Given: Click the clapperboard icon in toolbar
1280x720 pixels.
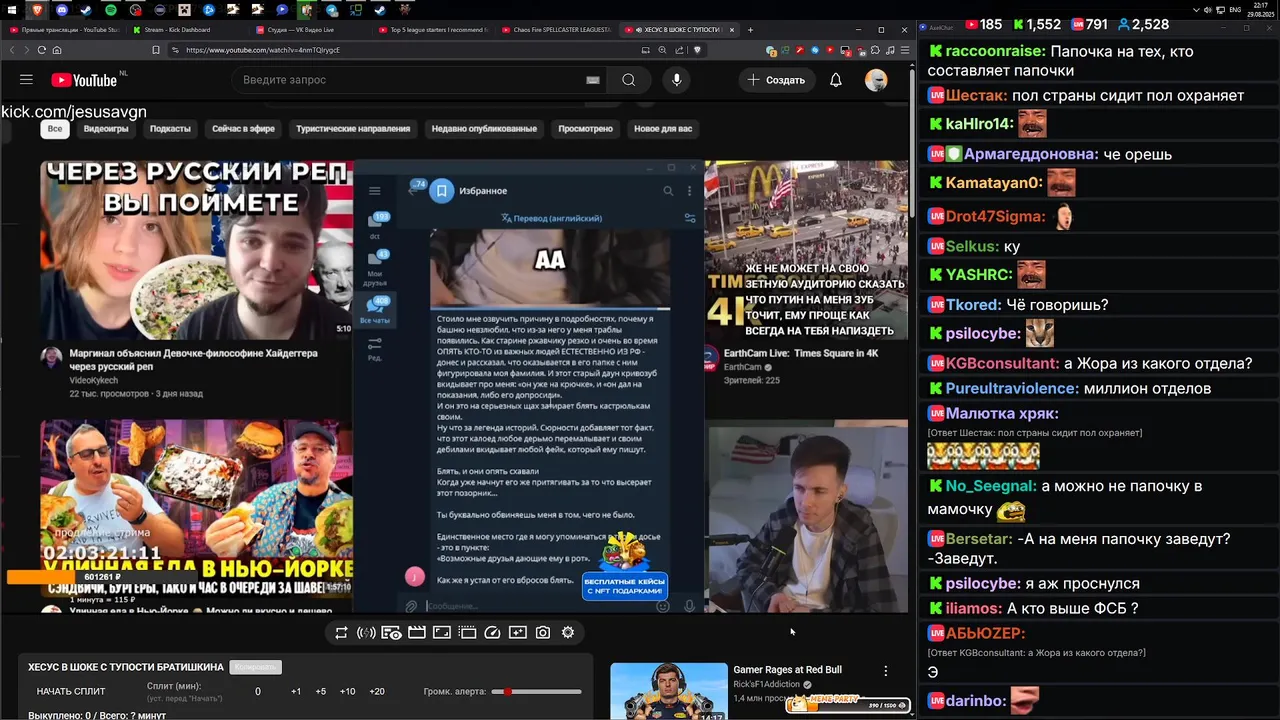Looking at the screenshot, I should pyautogui.click(x=417, y=632).
